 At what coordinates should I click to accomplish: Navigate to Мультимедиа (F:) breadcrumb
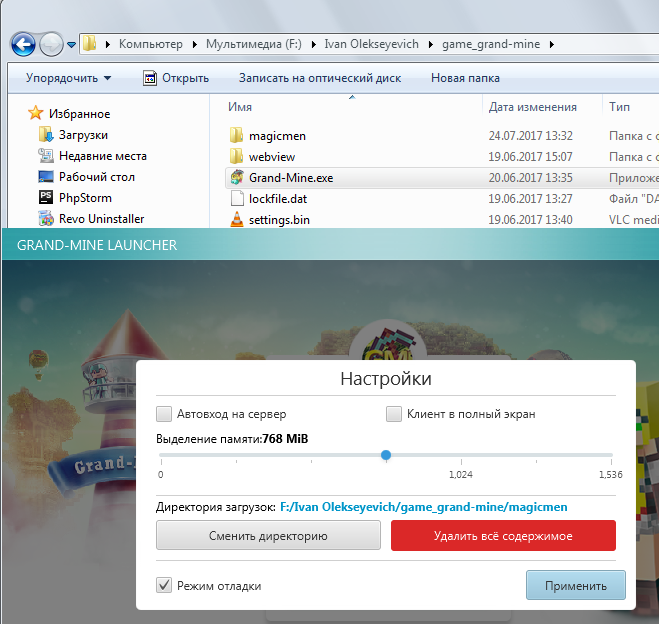point(253,44)
